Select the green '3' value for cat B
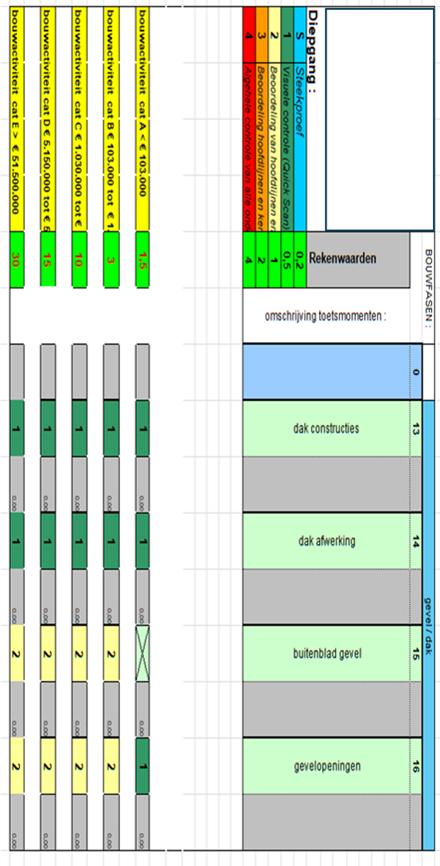 click(x=110, y=260)
